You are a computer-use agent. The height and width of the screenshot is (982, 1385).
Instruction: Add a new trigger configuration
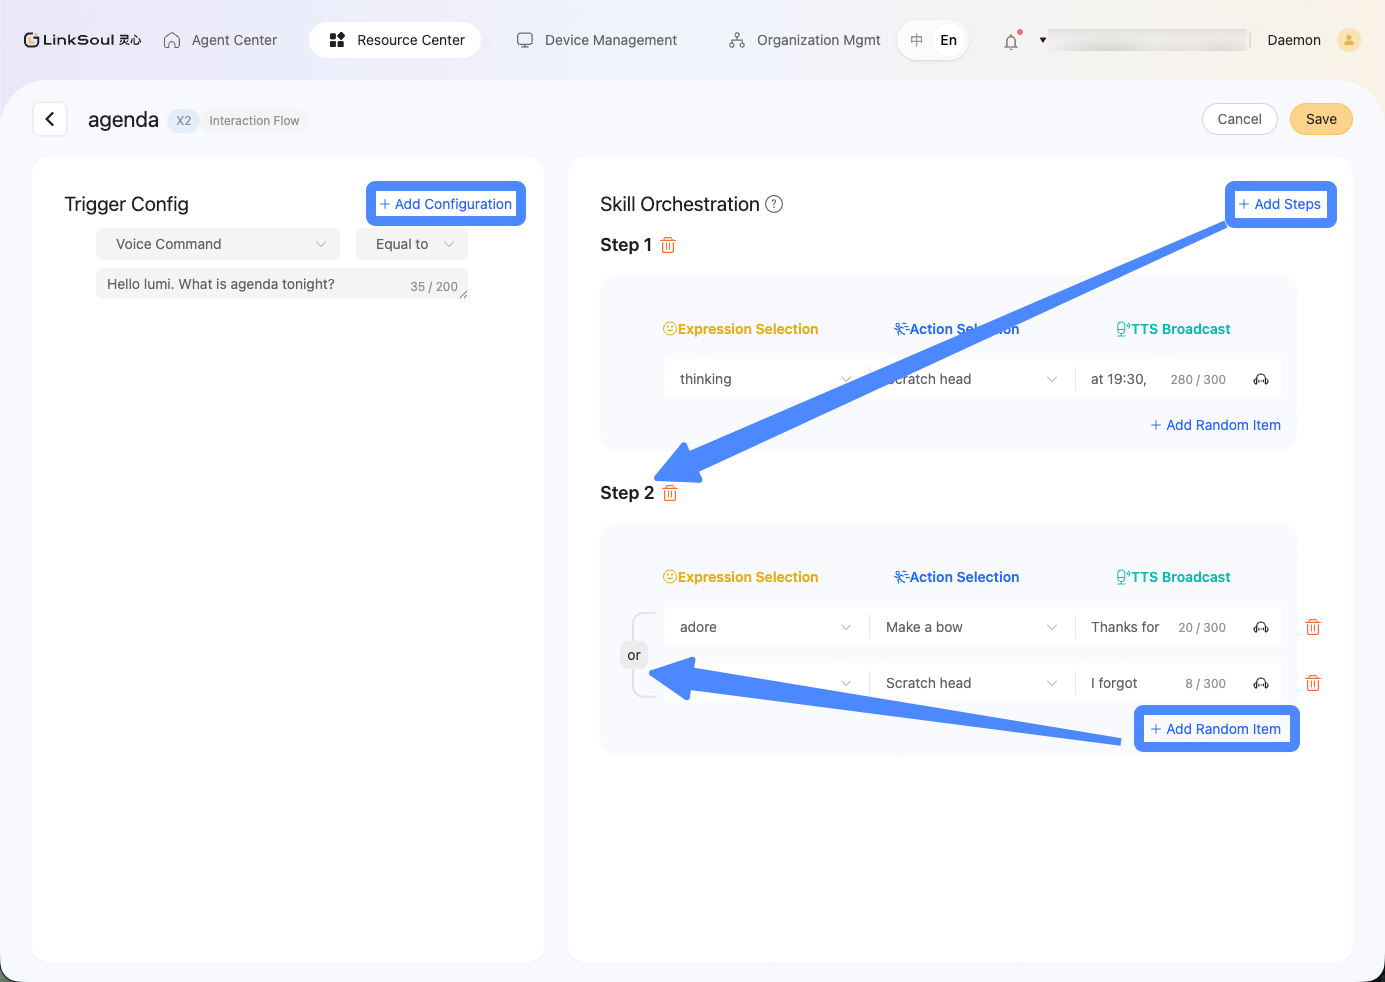(446, 204)
